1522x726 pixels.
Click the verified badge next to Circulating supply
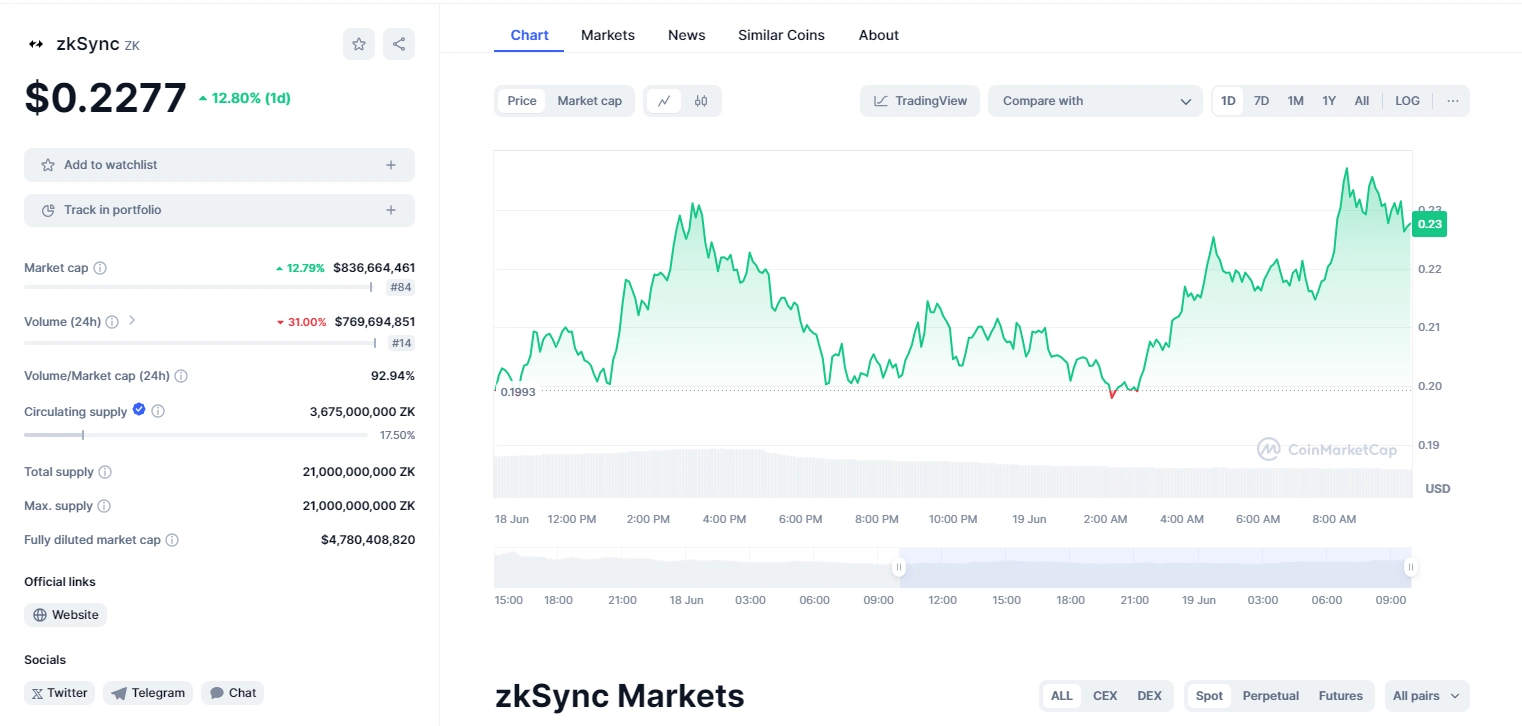click(139, 410)
